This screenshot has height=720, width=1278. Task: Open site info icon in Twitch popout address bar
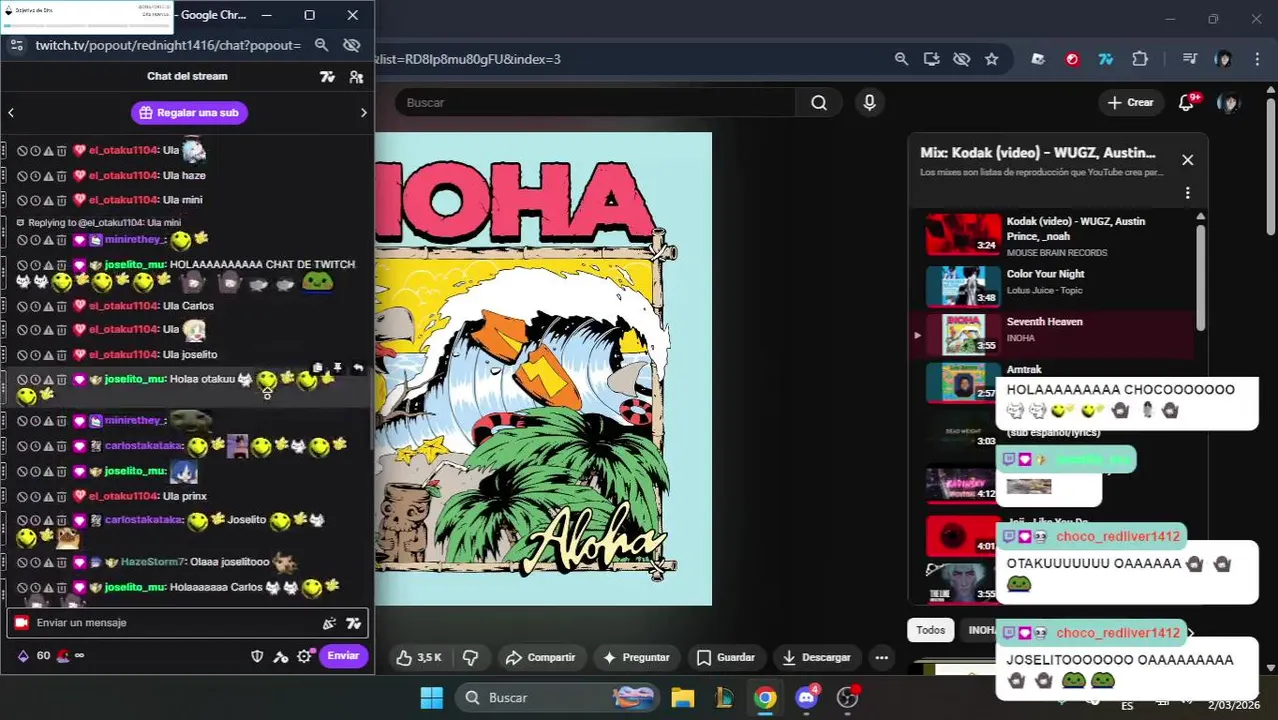click(17, 45)
